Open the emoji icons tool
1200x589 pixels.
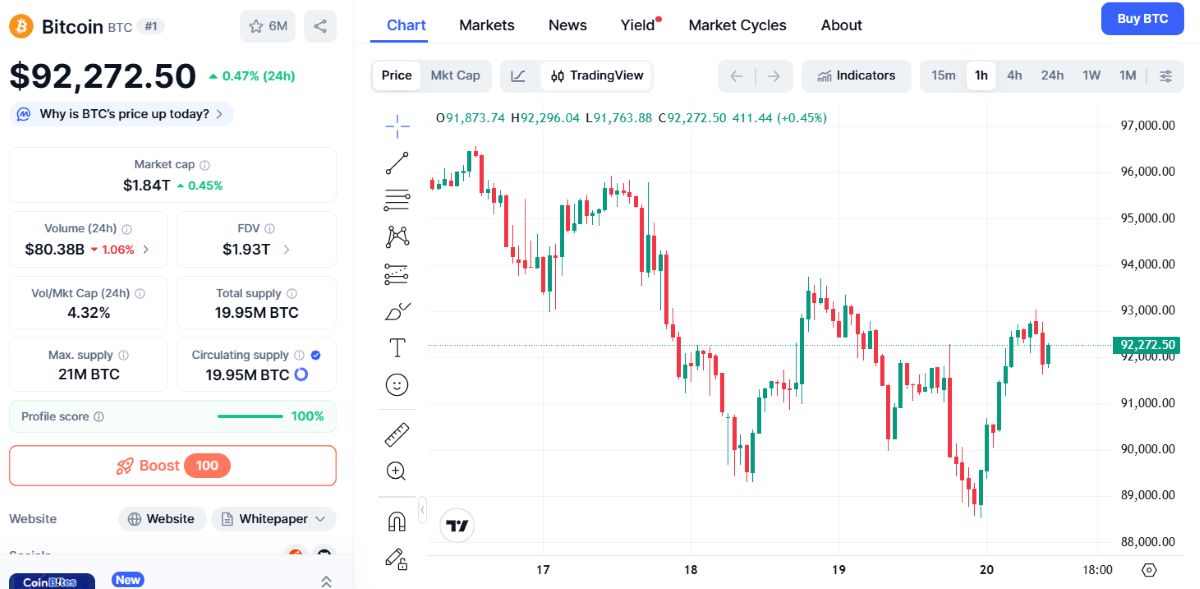click(397, 385)
